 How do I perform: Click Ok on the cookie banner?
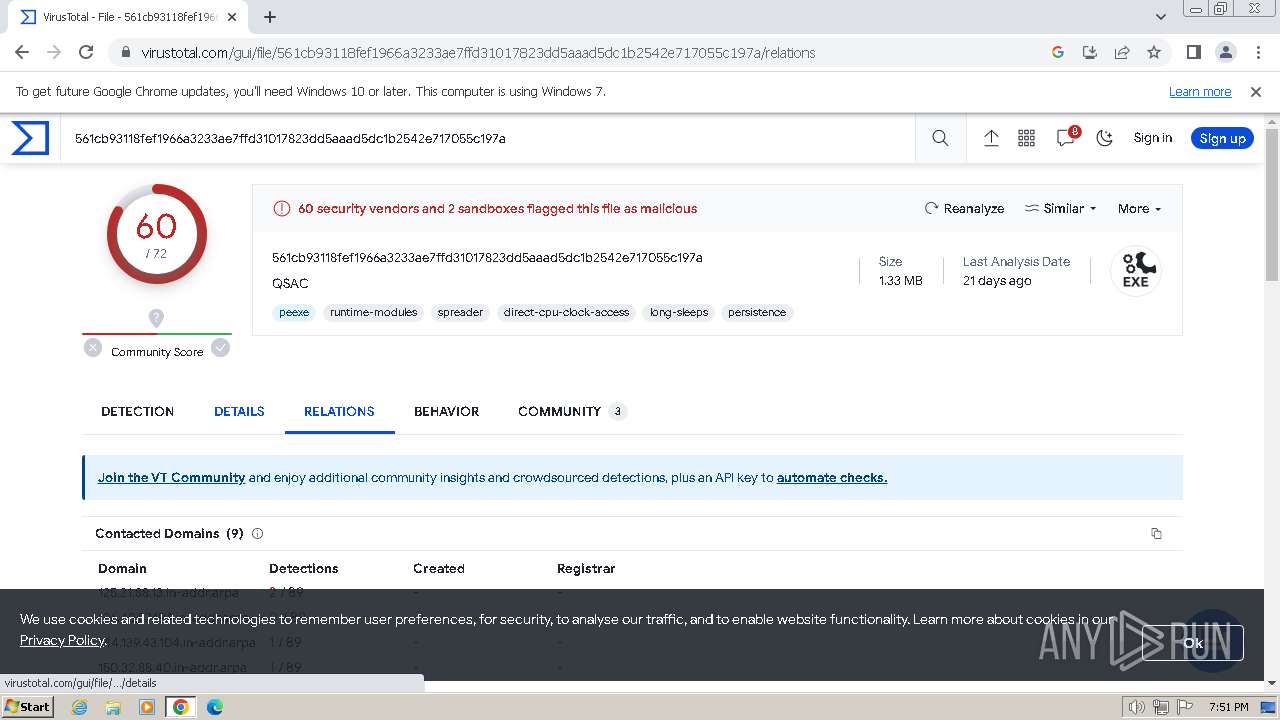(x=1192, y=643)
